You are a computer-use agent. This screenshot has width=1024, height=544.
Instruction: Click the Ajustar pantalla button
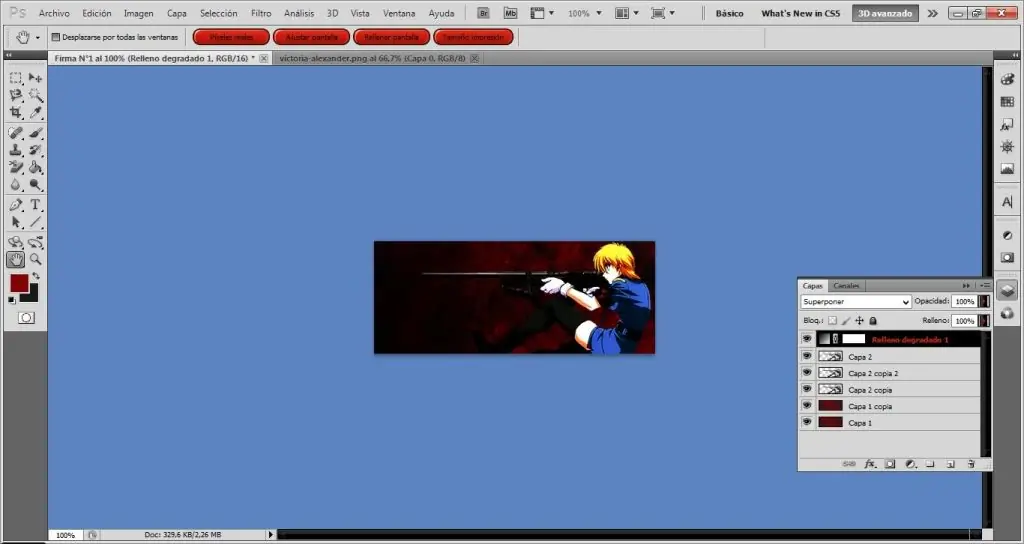click(312, 37)
